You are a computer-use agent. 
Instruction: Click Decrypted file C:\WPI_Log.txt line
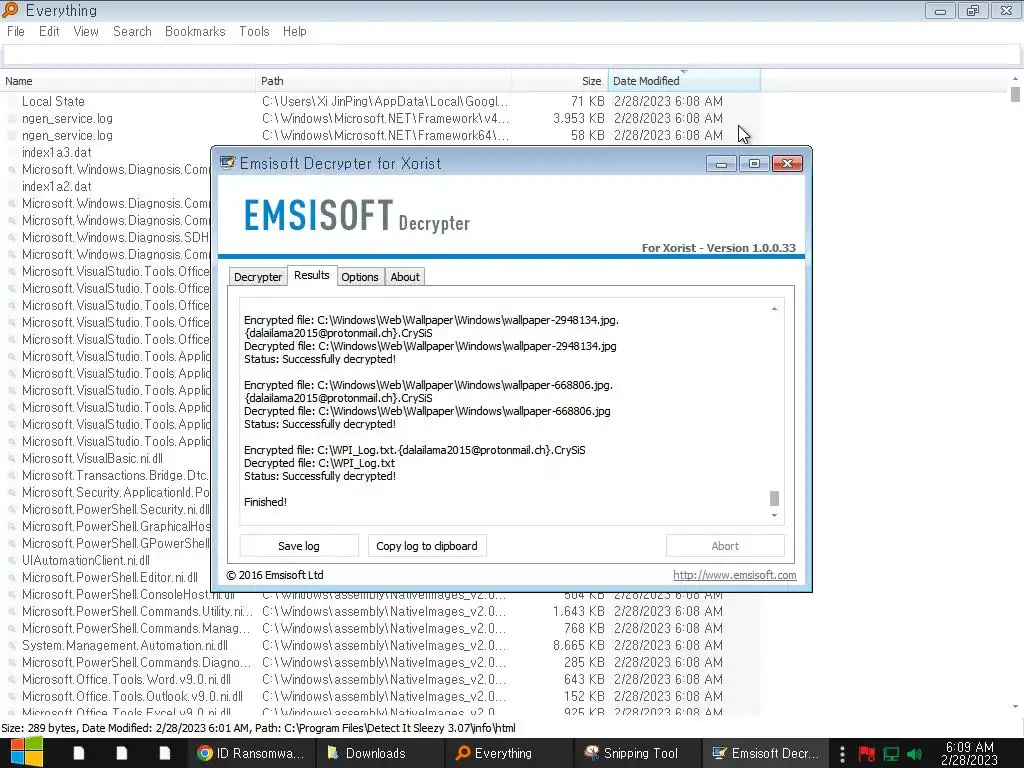tap(319, 463)
